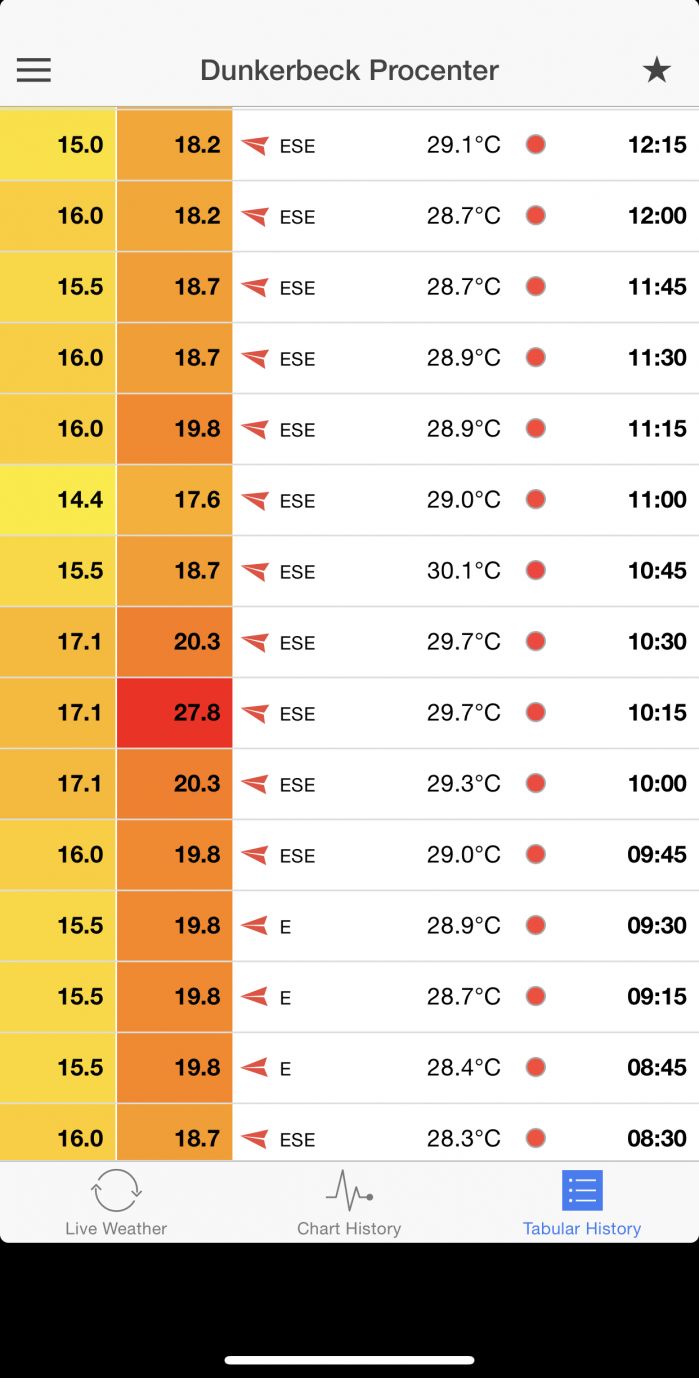Select the 10:30 timestamp
Image resolution: width=699 pixels, height=1378 pixels.
[x=657, y=641]
